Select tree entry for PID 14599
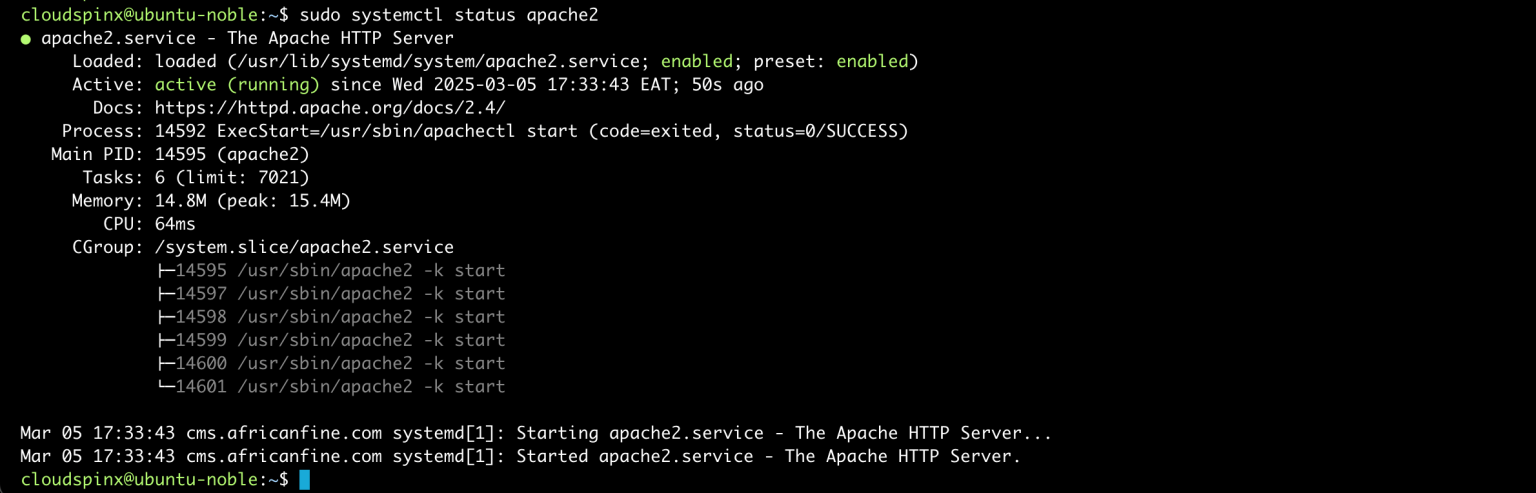This screenshot has height=493, width=1536. pos(330,340)
